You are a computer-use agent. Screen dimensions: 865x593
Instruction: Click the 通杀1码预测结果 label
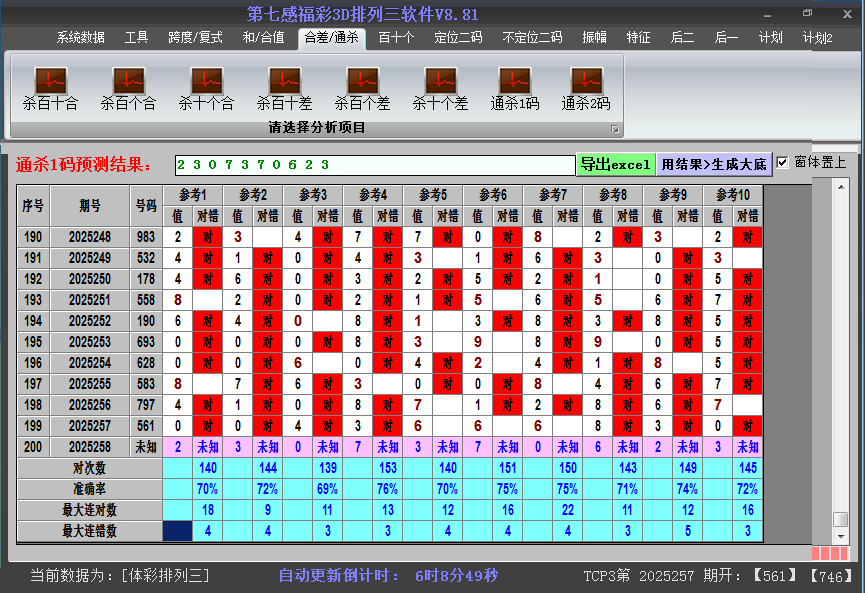(83, 164)
